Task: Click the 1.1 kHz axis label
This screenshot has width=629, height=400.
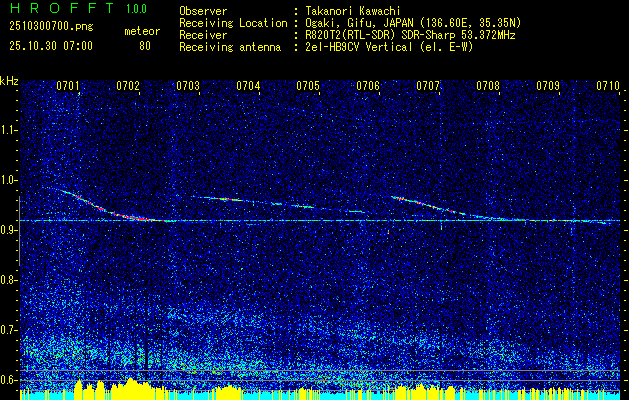Action: click(8, 130)
